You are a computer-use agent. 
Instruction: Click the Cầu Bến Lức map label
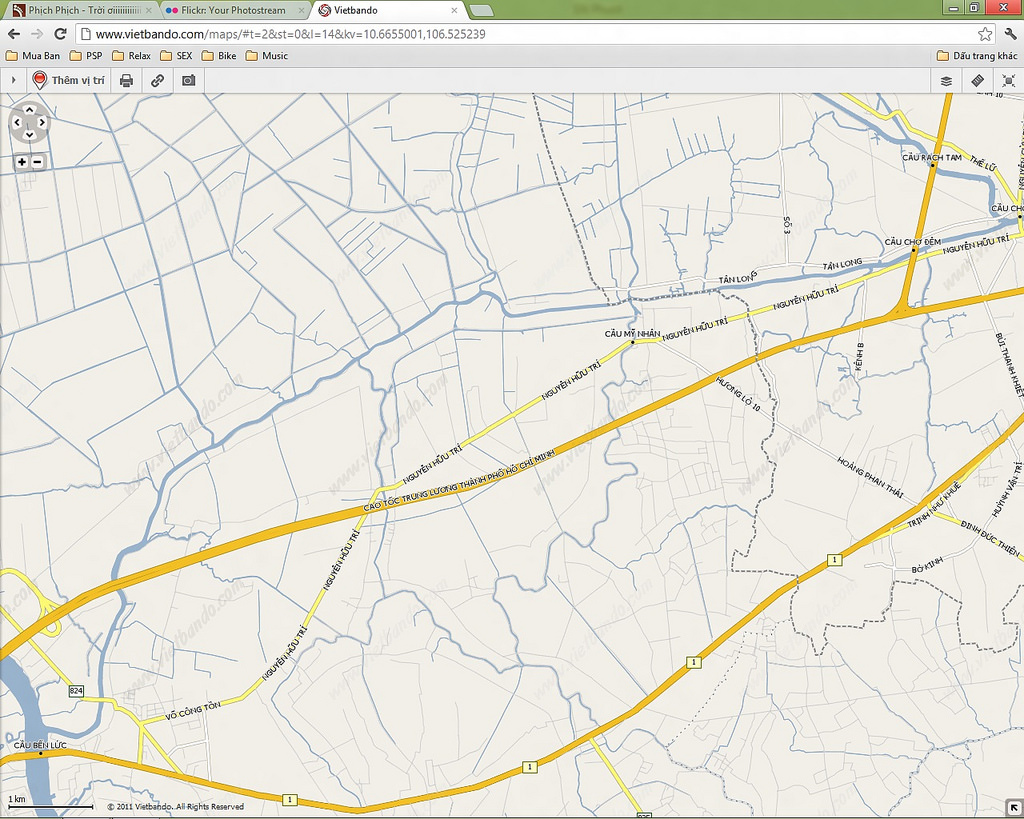40,745
